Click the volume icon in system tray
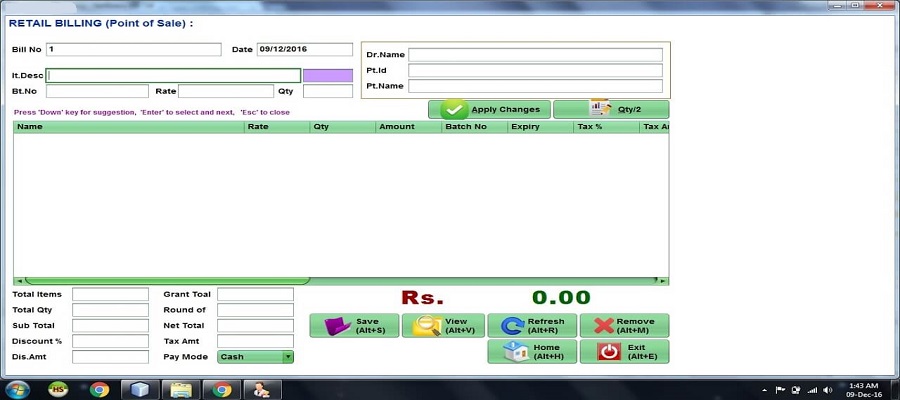Screen dimensions: 900x400 coord(826,390)
